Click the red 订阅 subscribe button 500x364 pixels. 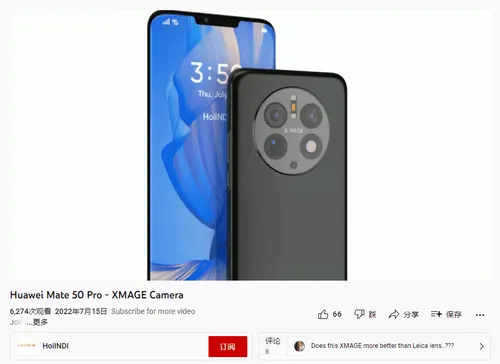(x=228, y=346)
